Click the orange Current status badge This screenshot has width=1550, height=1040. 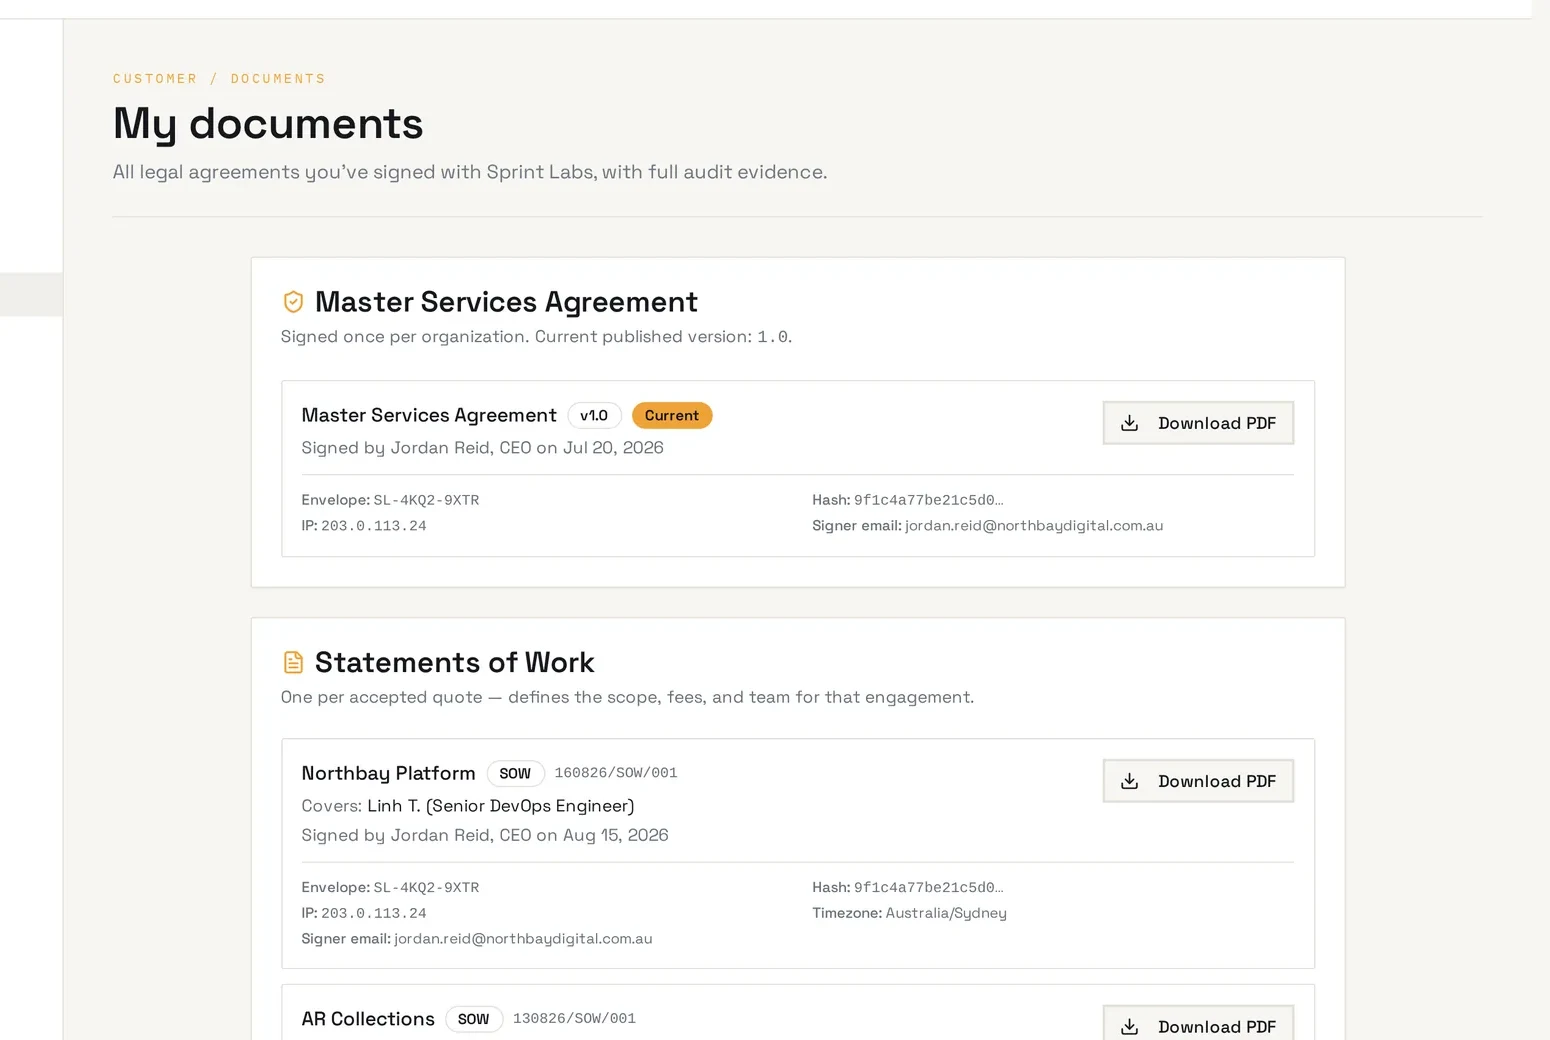672,415
